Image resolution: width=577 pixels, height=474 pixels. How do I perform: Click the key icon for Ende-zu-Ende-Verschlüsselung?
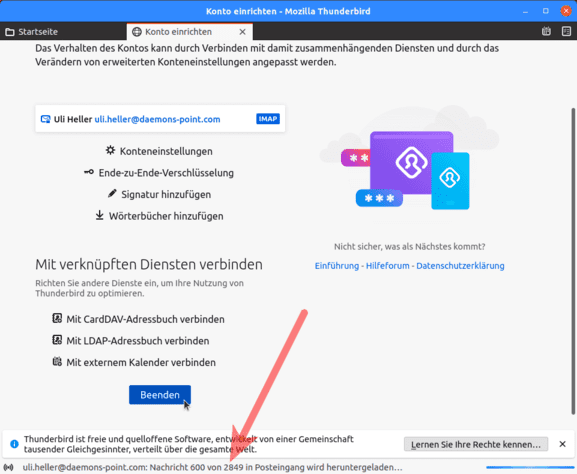89,172
